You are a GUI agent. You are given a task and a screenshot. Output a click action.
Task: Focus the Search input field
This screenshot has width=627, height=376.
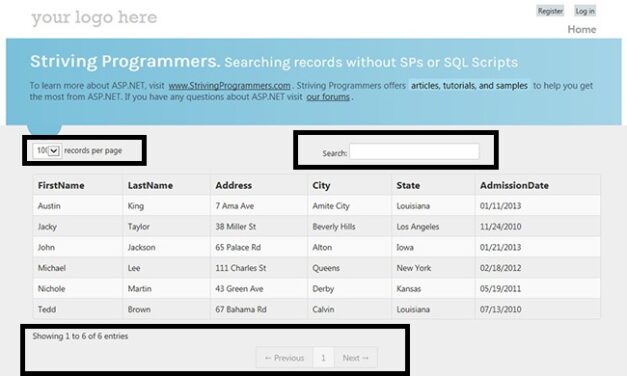(x=414, y=152)
